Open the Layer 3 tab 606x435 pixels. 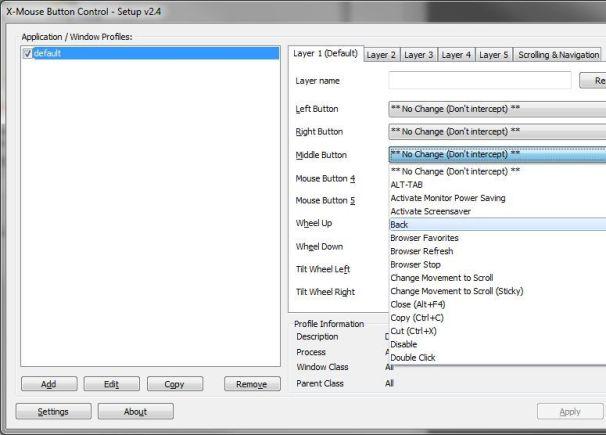pyautogui.click(x=419, y=55)
